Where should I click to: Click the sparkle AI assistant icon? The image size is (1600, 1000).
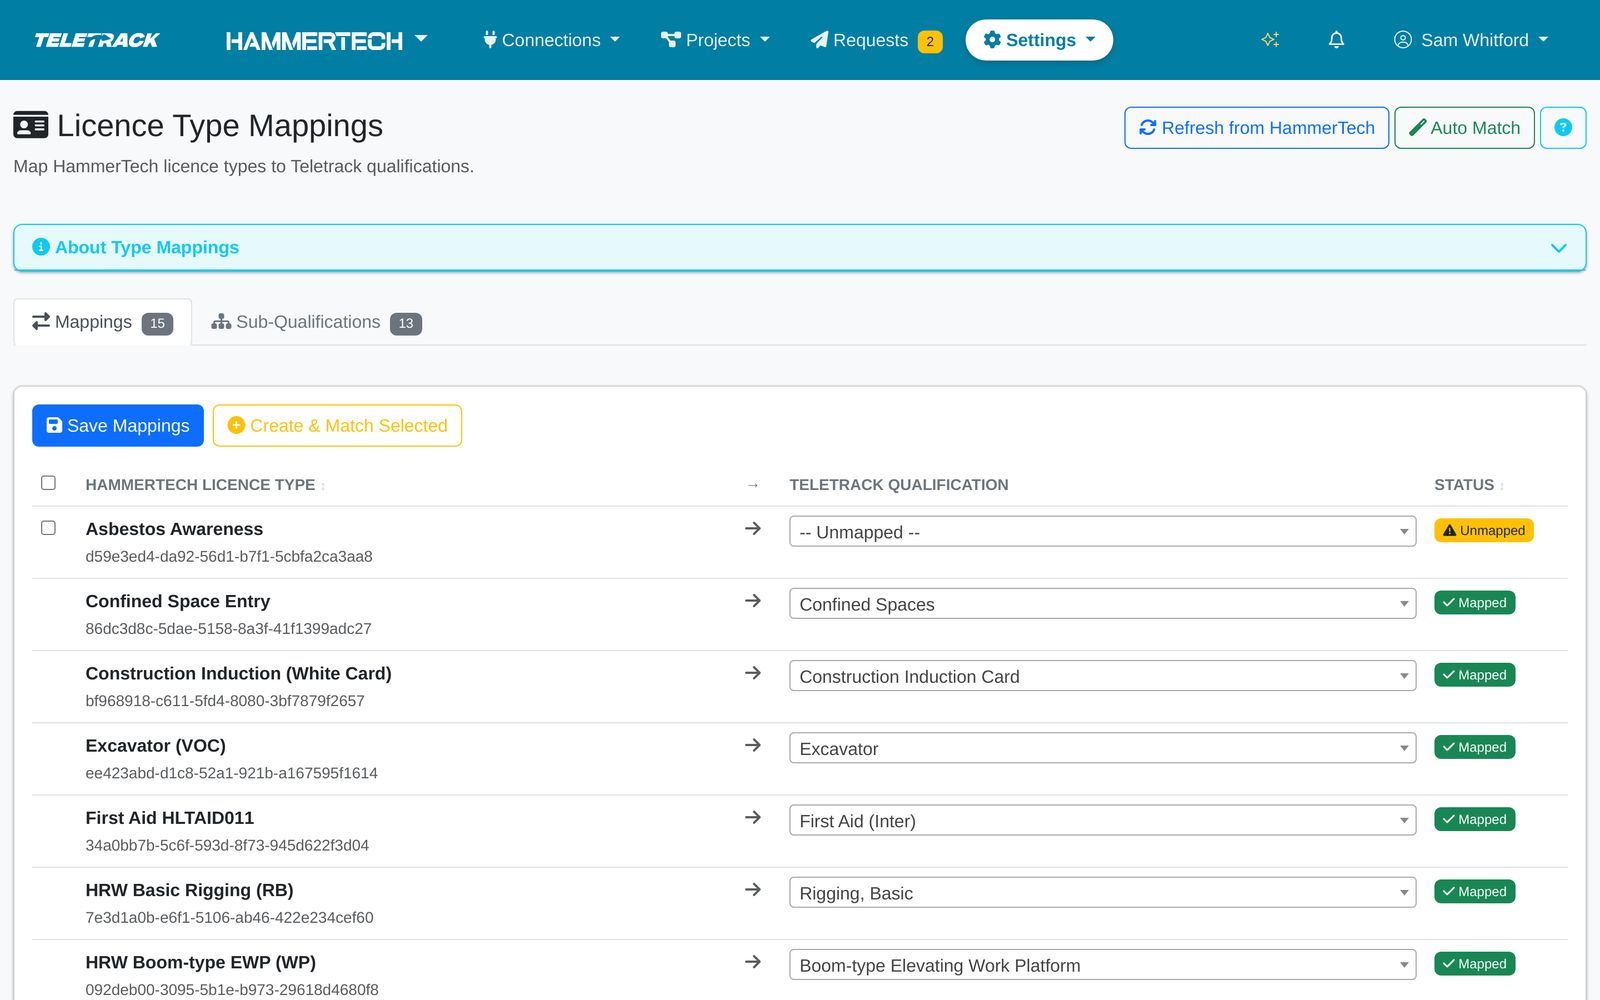click(x=1270, y=40)
